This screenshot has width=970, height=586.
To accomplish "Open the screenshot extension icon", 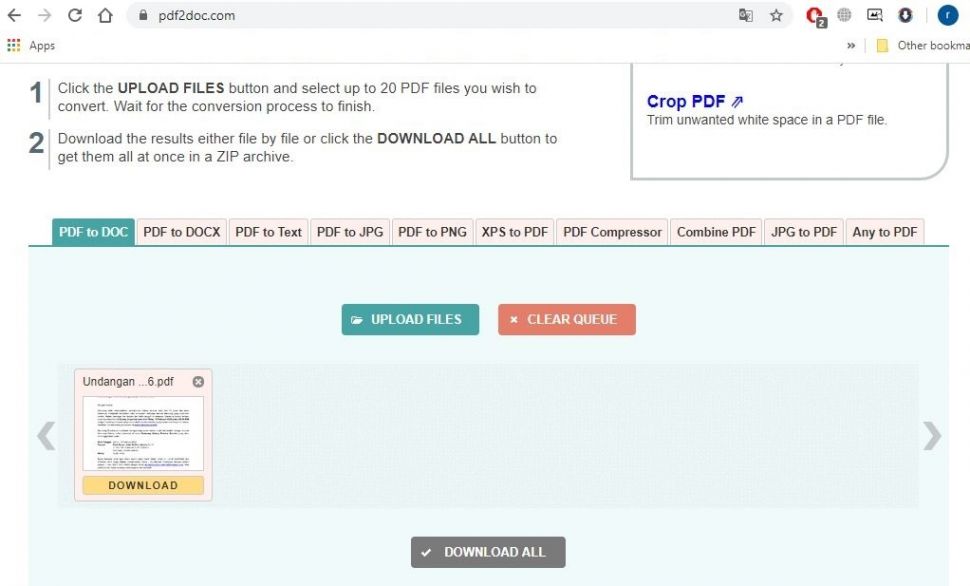I will (x=874, y=15).
